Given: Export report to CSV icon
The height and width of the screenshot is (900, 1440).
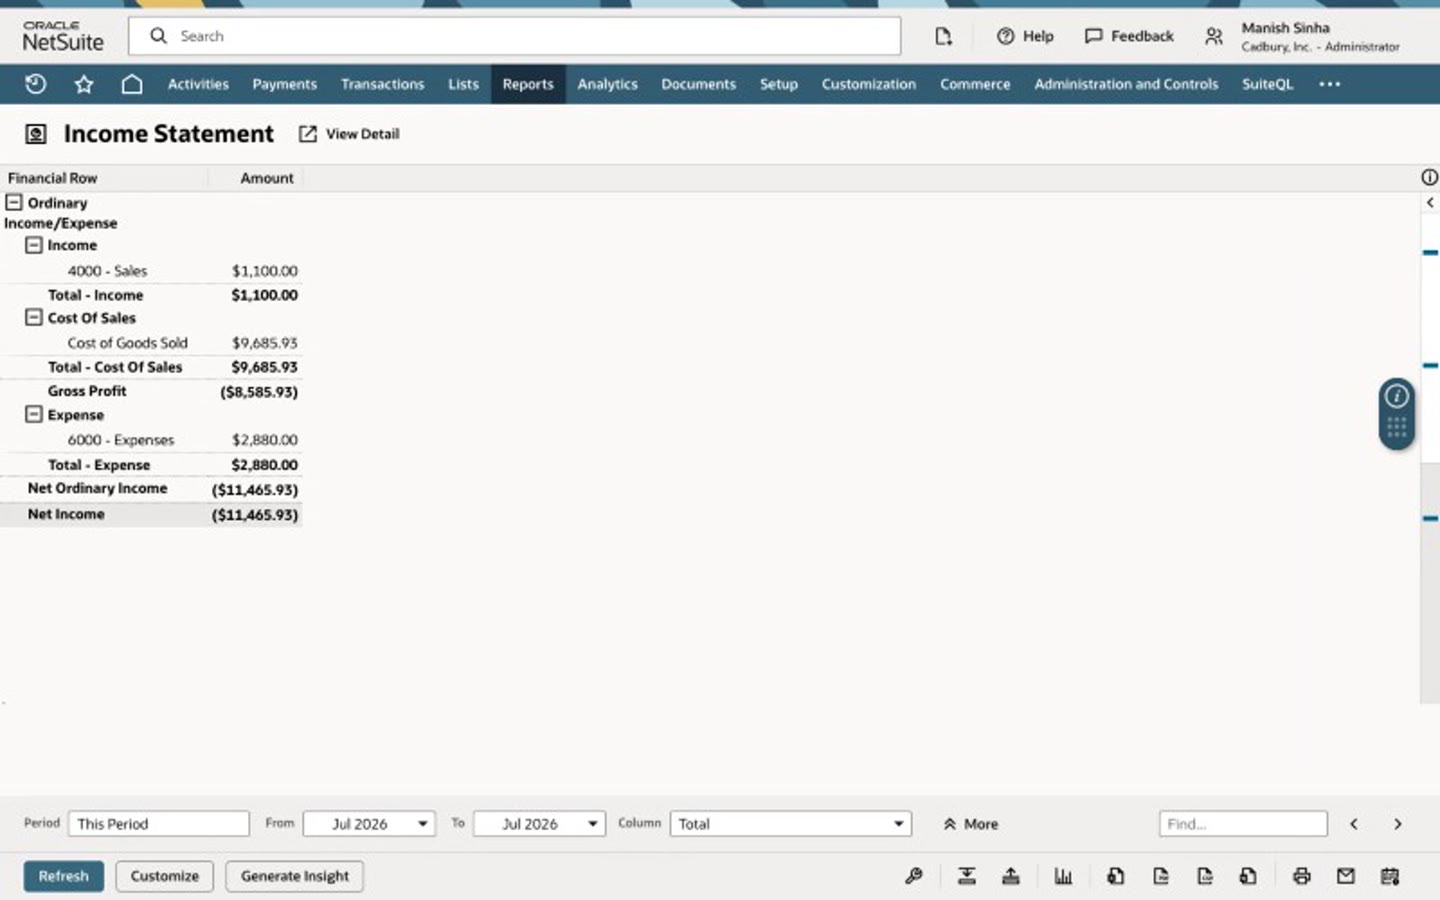Looking at the screenshot, I should pos(1204,876).
